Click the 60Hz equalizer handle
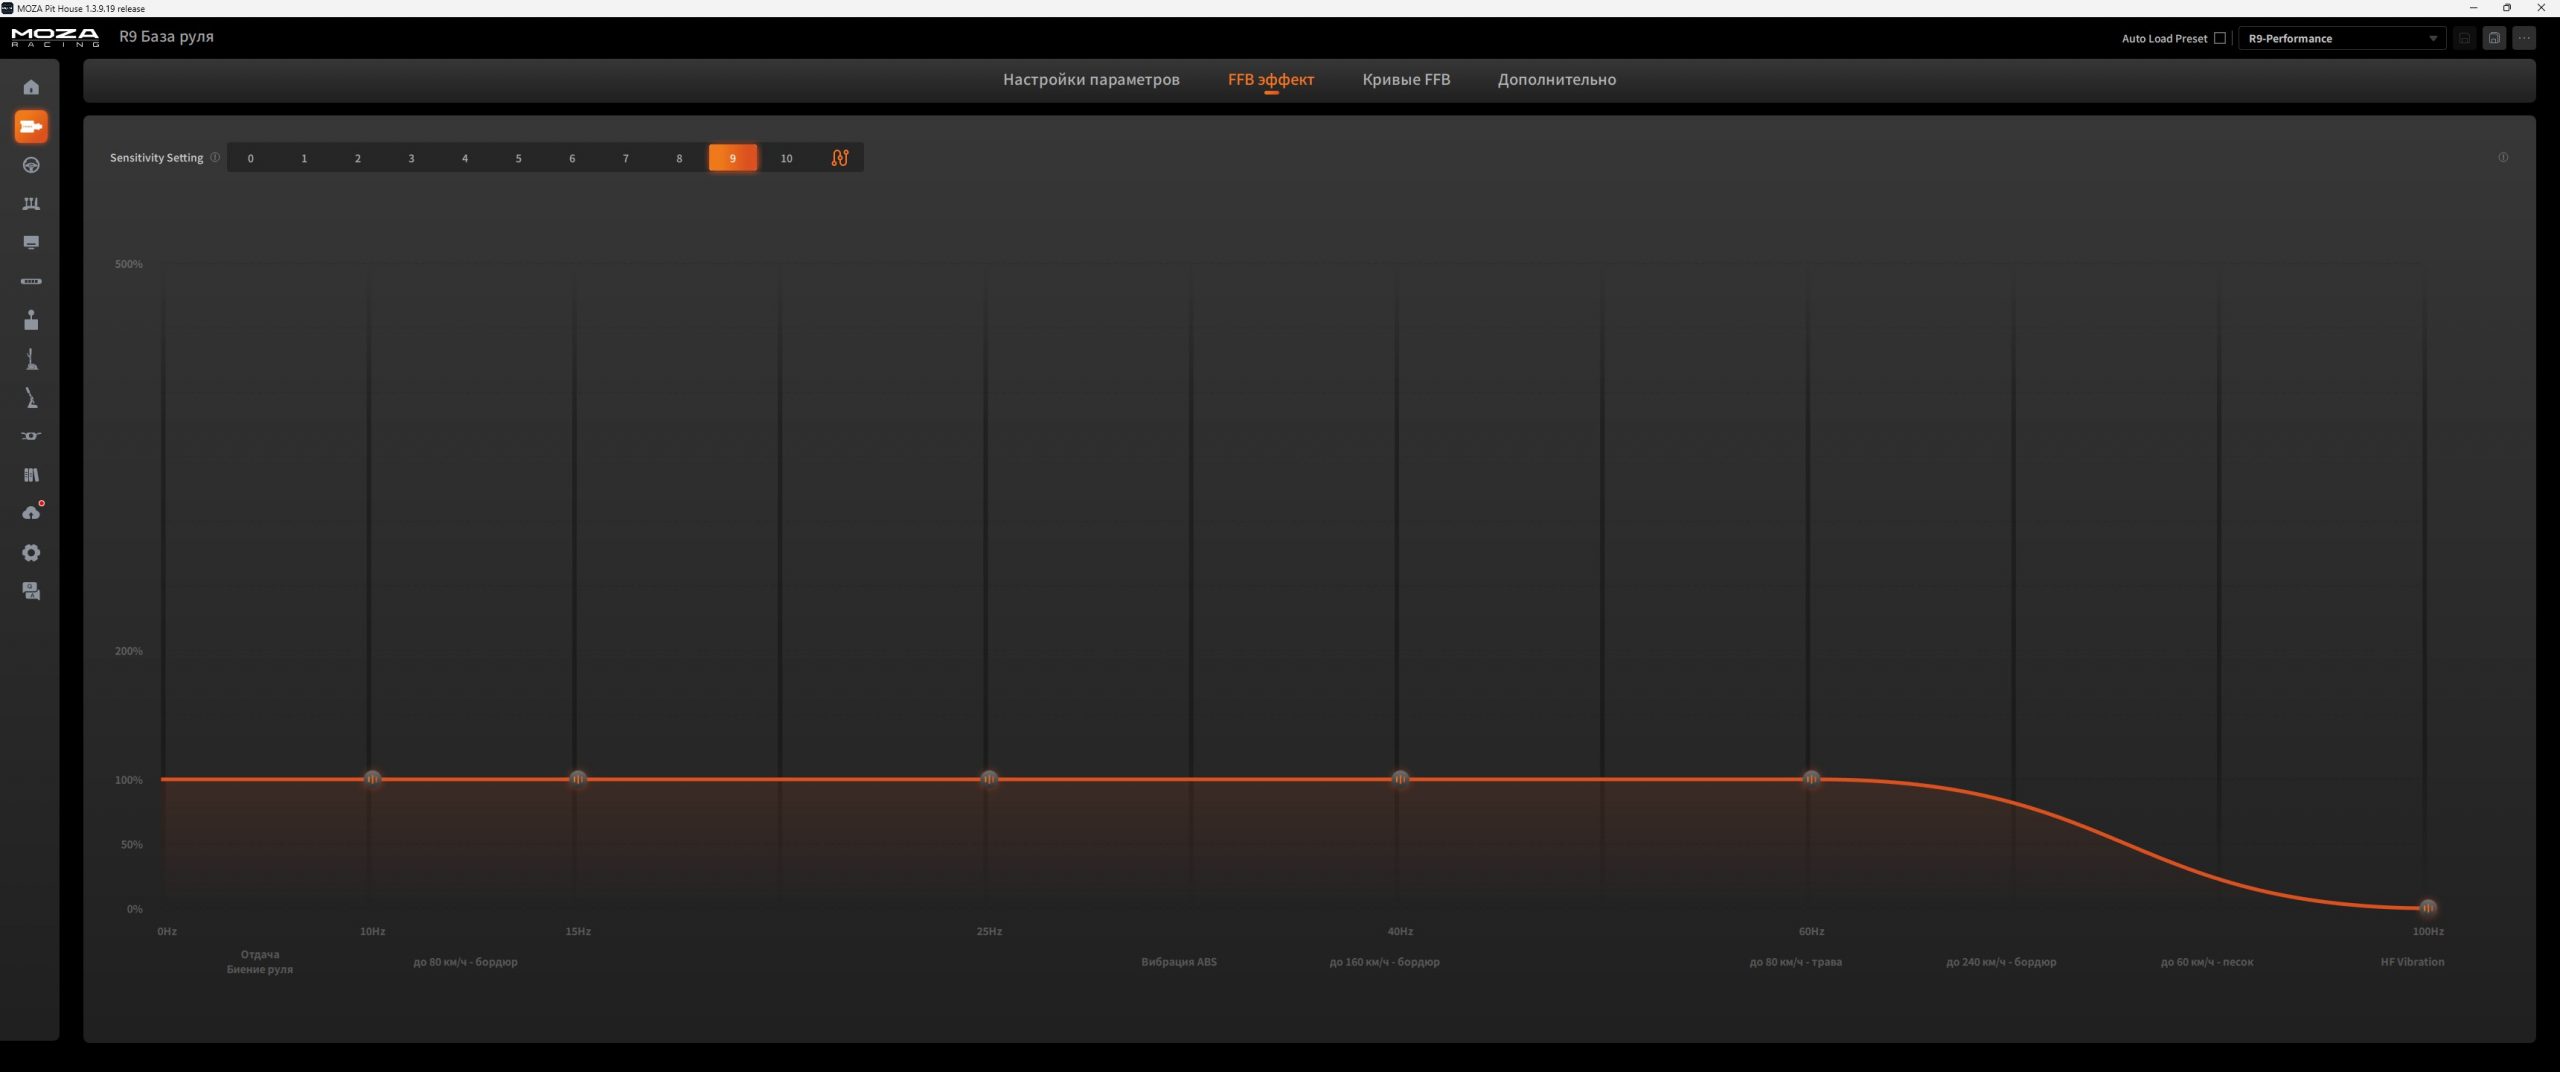Screen dimensions: 2560x1072 [1811, 778]
